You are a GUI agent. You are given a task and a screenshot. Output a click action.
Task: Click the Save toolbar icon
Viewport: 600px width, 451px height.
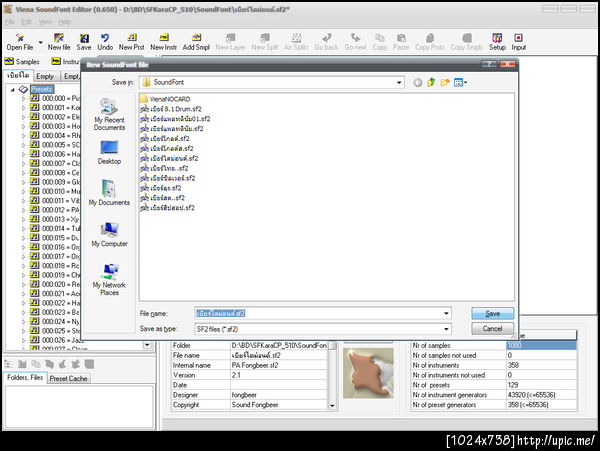point(84,42)
